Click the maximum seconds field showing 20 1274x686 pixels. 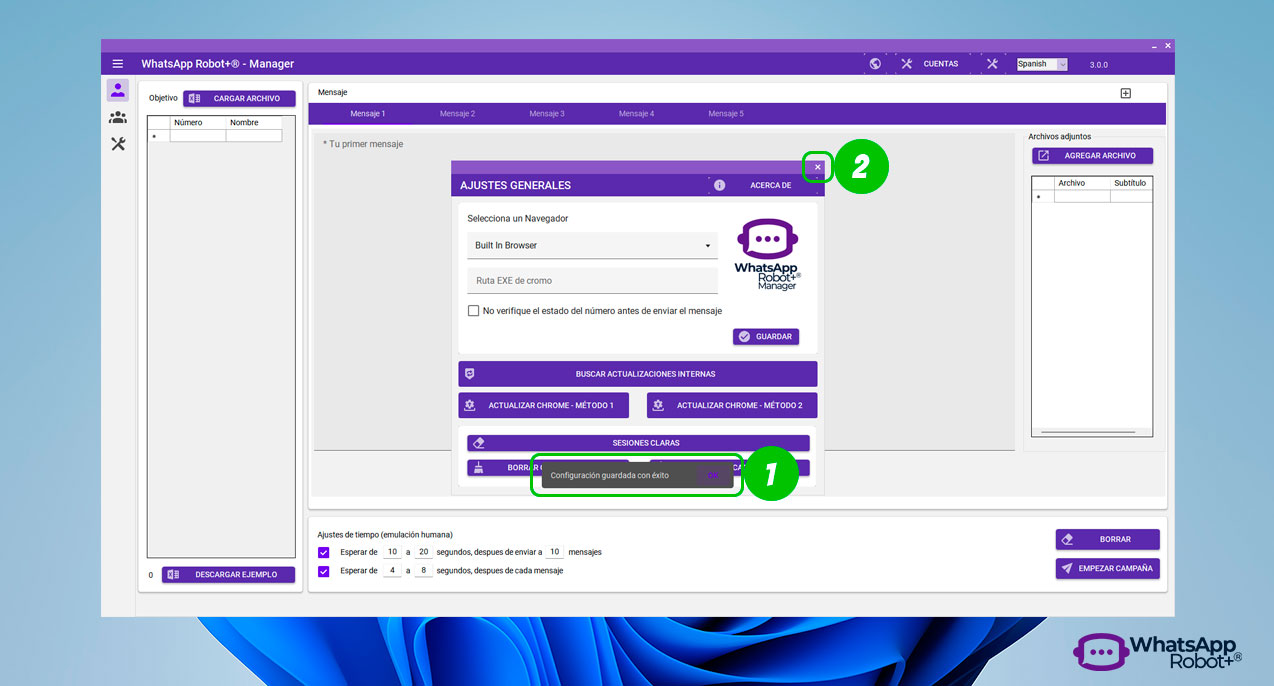click(x=423, y=552)
